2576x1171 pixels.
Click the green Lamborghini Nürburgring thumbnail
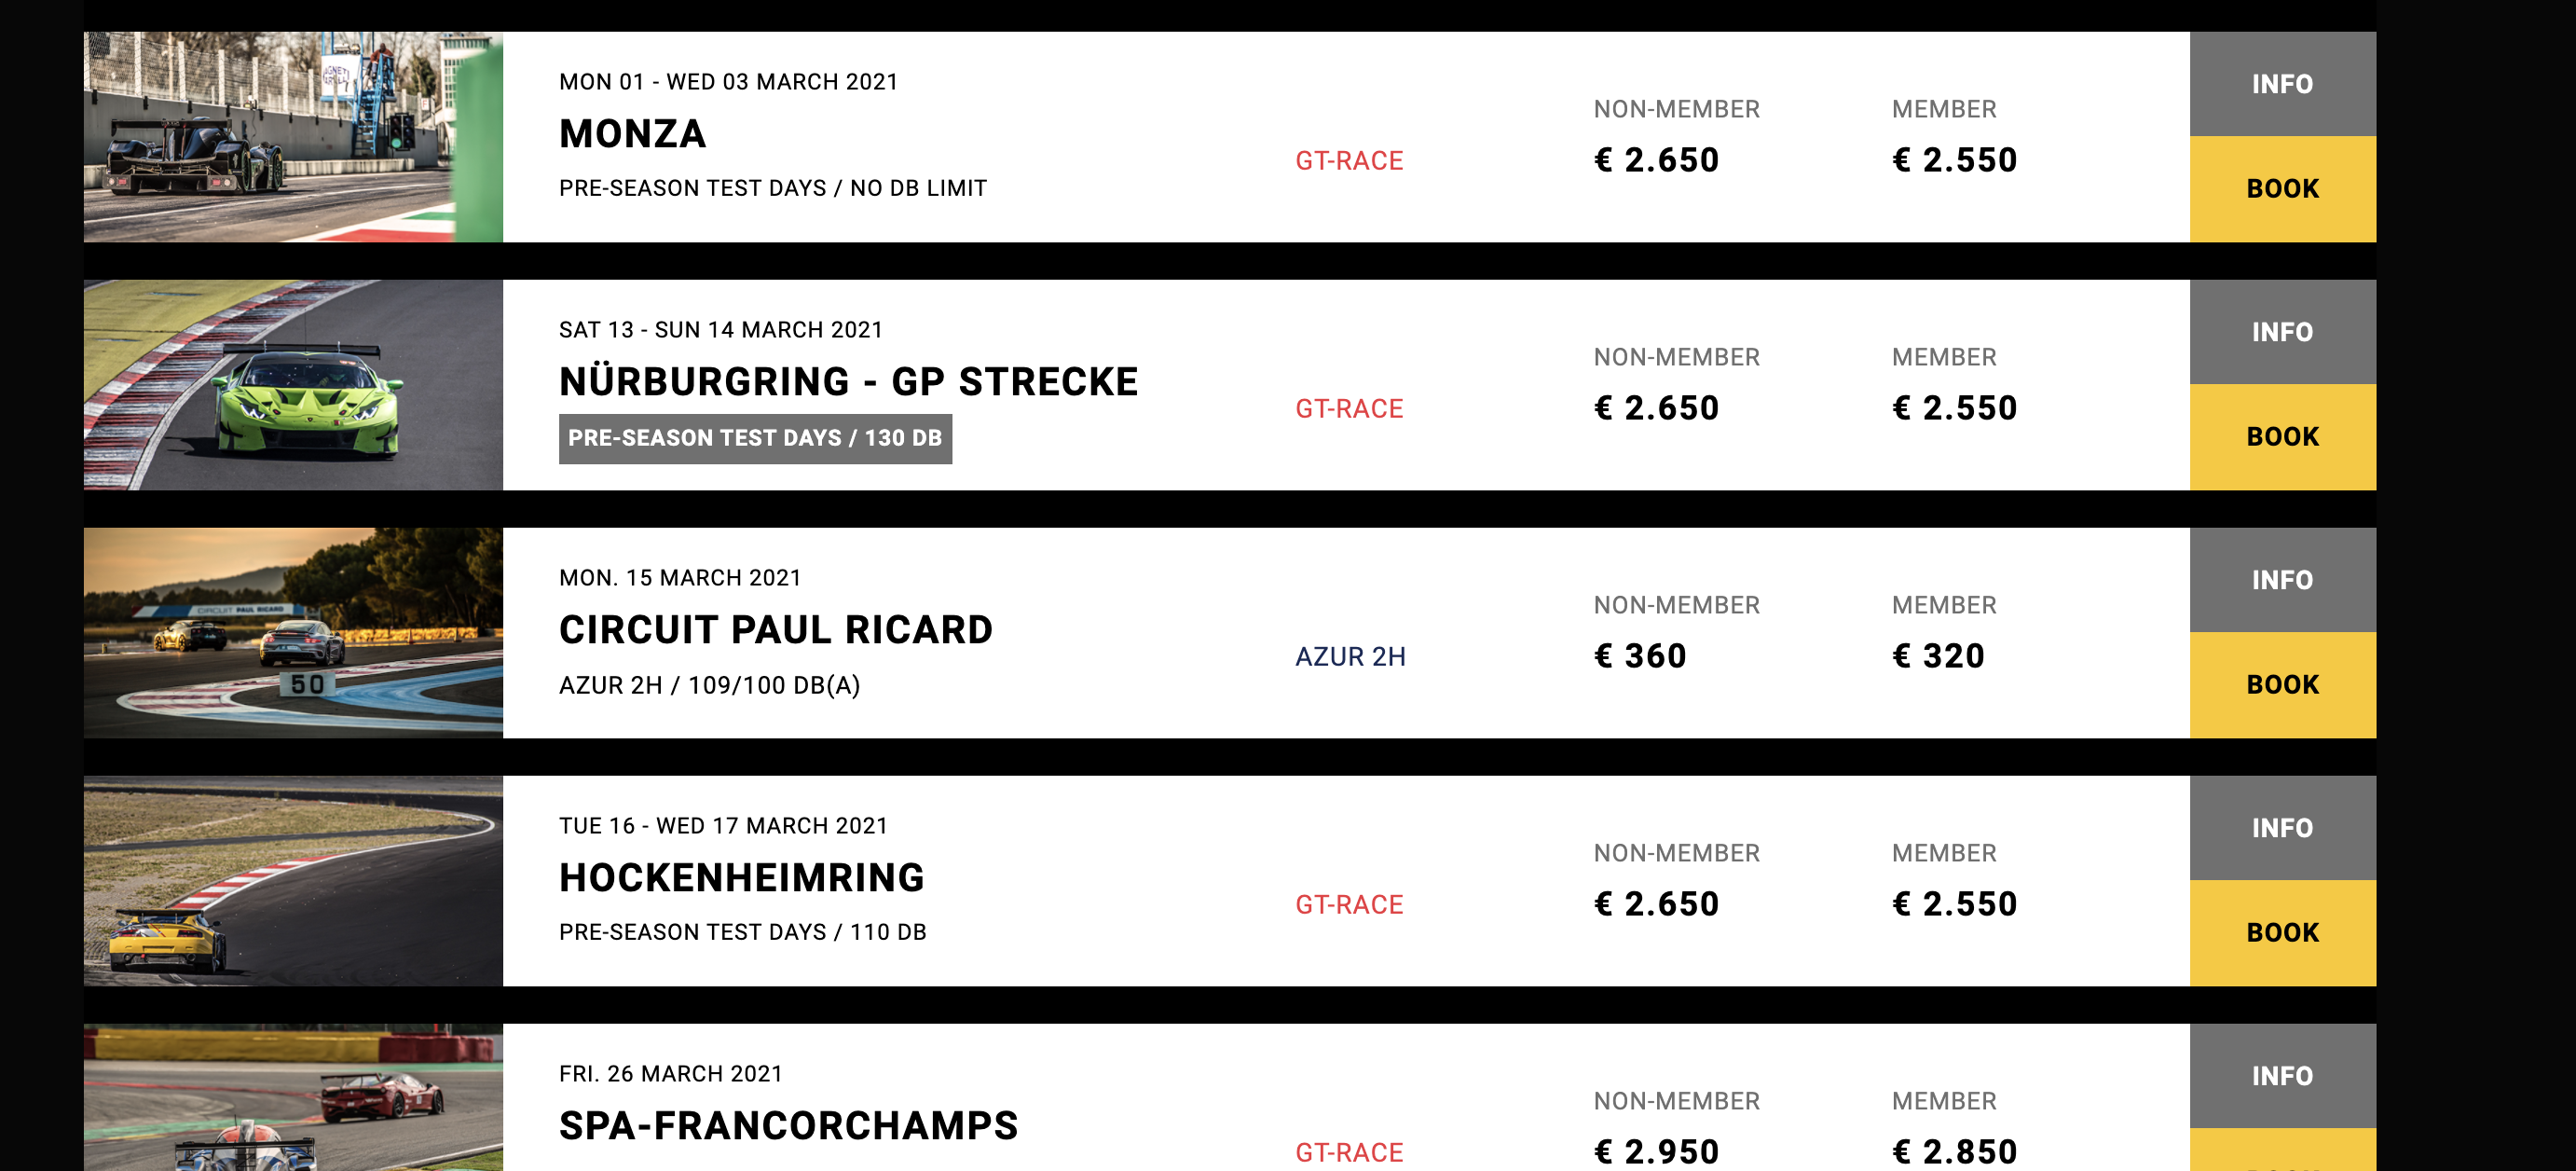[293, 385]
